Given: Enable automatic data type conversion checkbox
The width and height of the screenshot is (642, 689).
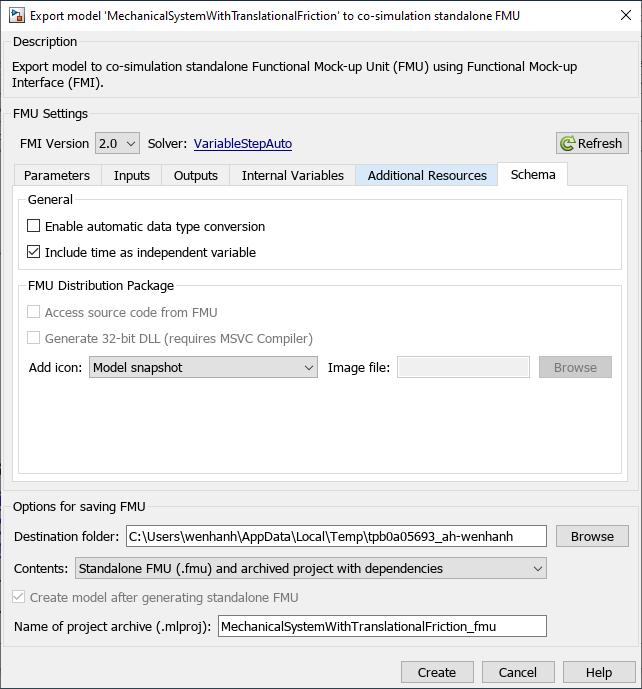Looking at the screenshot, I should coord(34,226).
